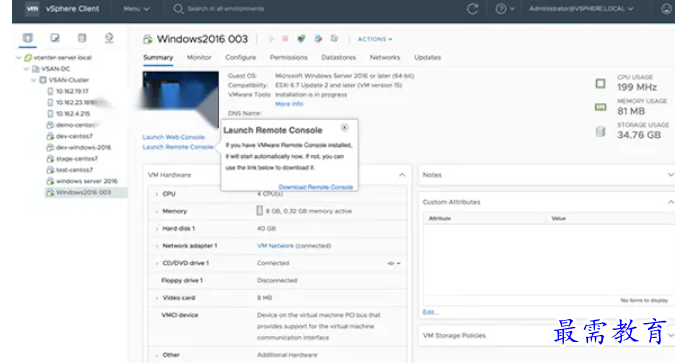This screenshot has width=675, height=363.
Task: Collapse the VM Hardware panel
Action: (x=402, y=175)
